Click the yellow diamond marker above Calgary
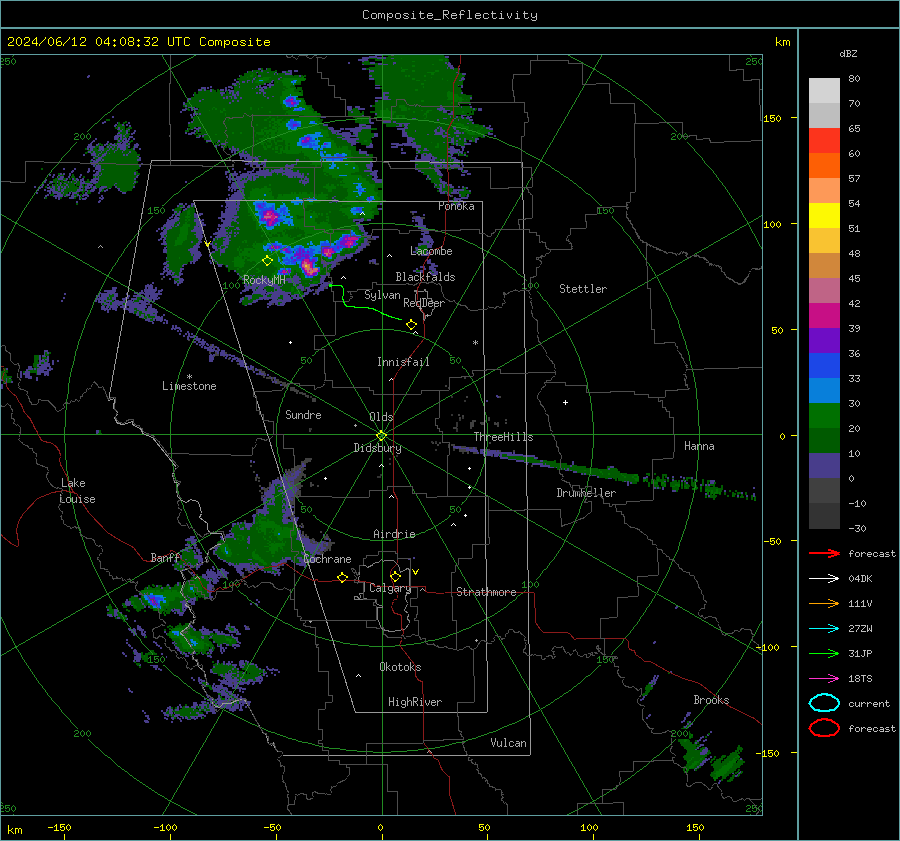 click(395, 576)
